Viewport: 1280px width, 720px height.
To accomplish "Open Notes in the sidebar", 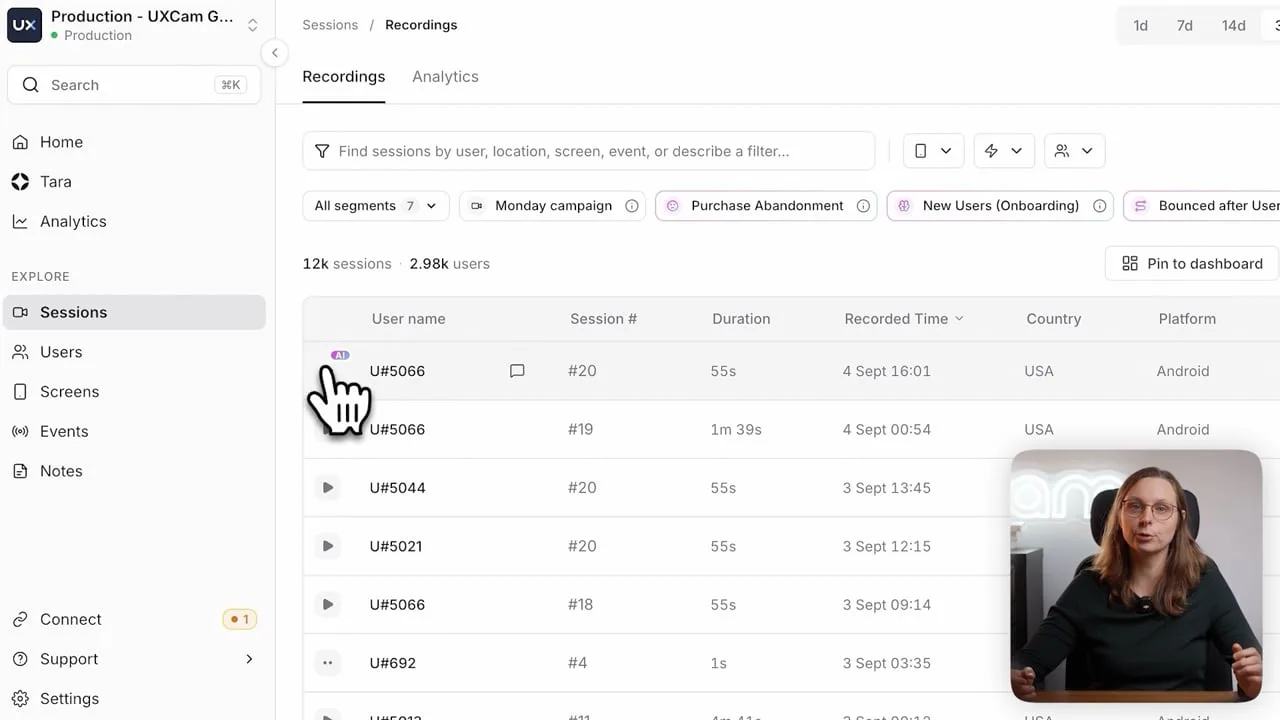I will (x=60, y=471).
